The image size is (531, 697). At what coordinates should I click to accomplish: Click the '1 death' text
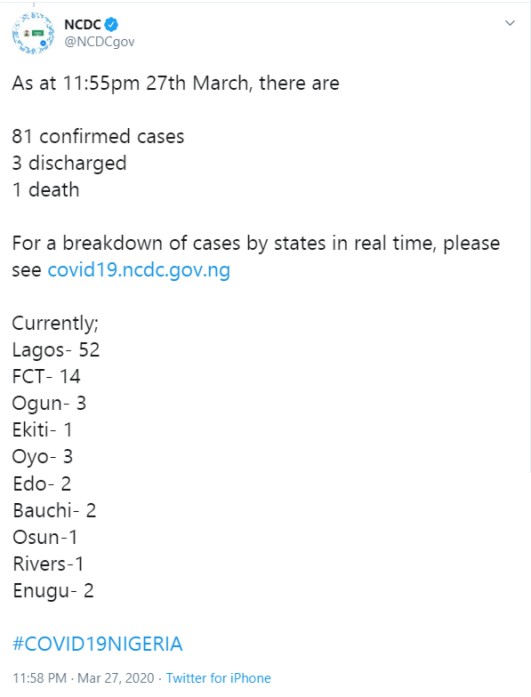click(46, 190)
